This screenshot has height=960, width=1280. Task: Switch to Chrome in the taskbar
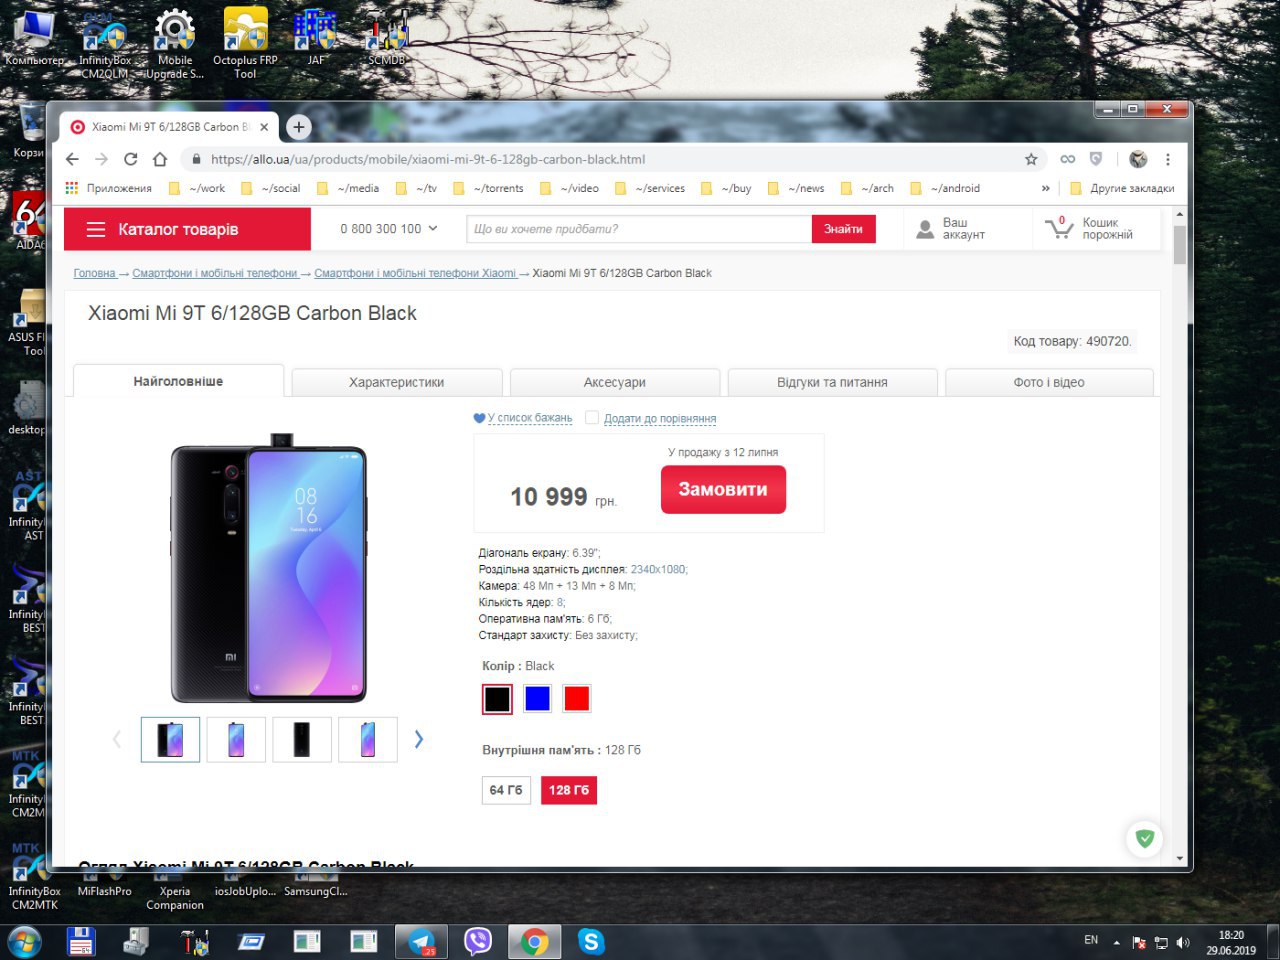pos(534,941)
